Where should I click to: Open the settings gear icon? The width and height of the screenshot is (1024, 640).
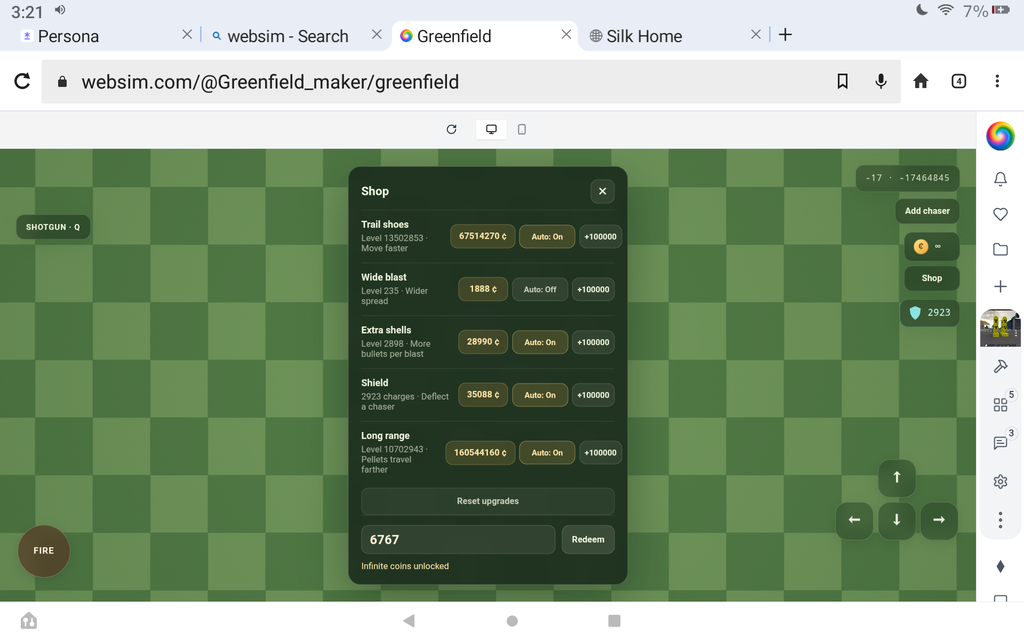pyautogui.click(x=1000, y=482)
